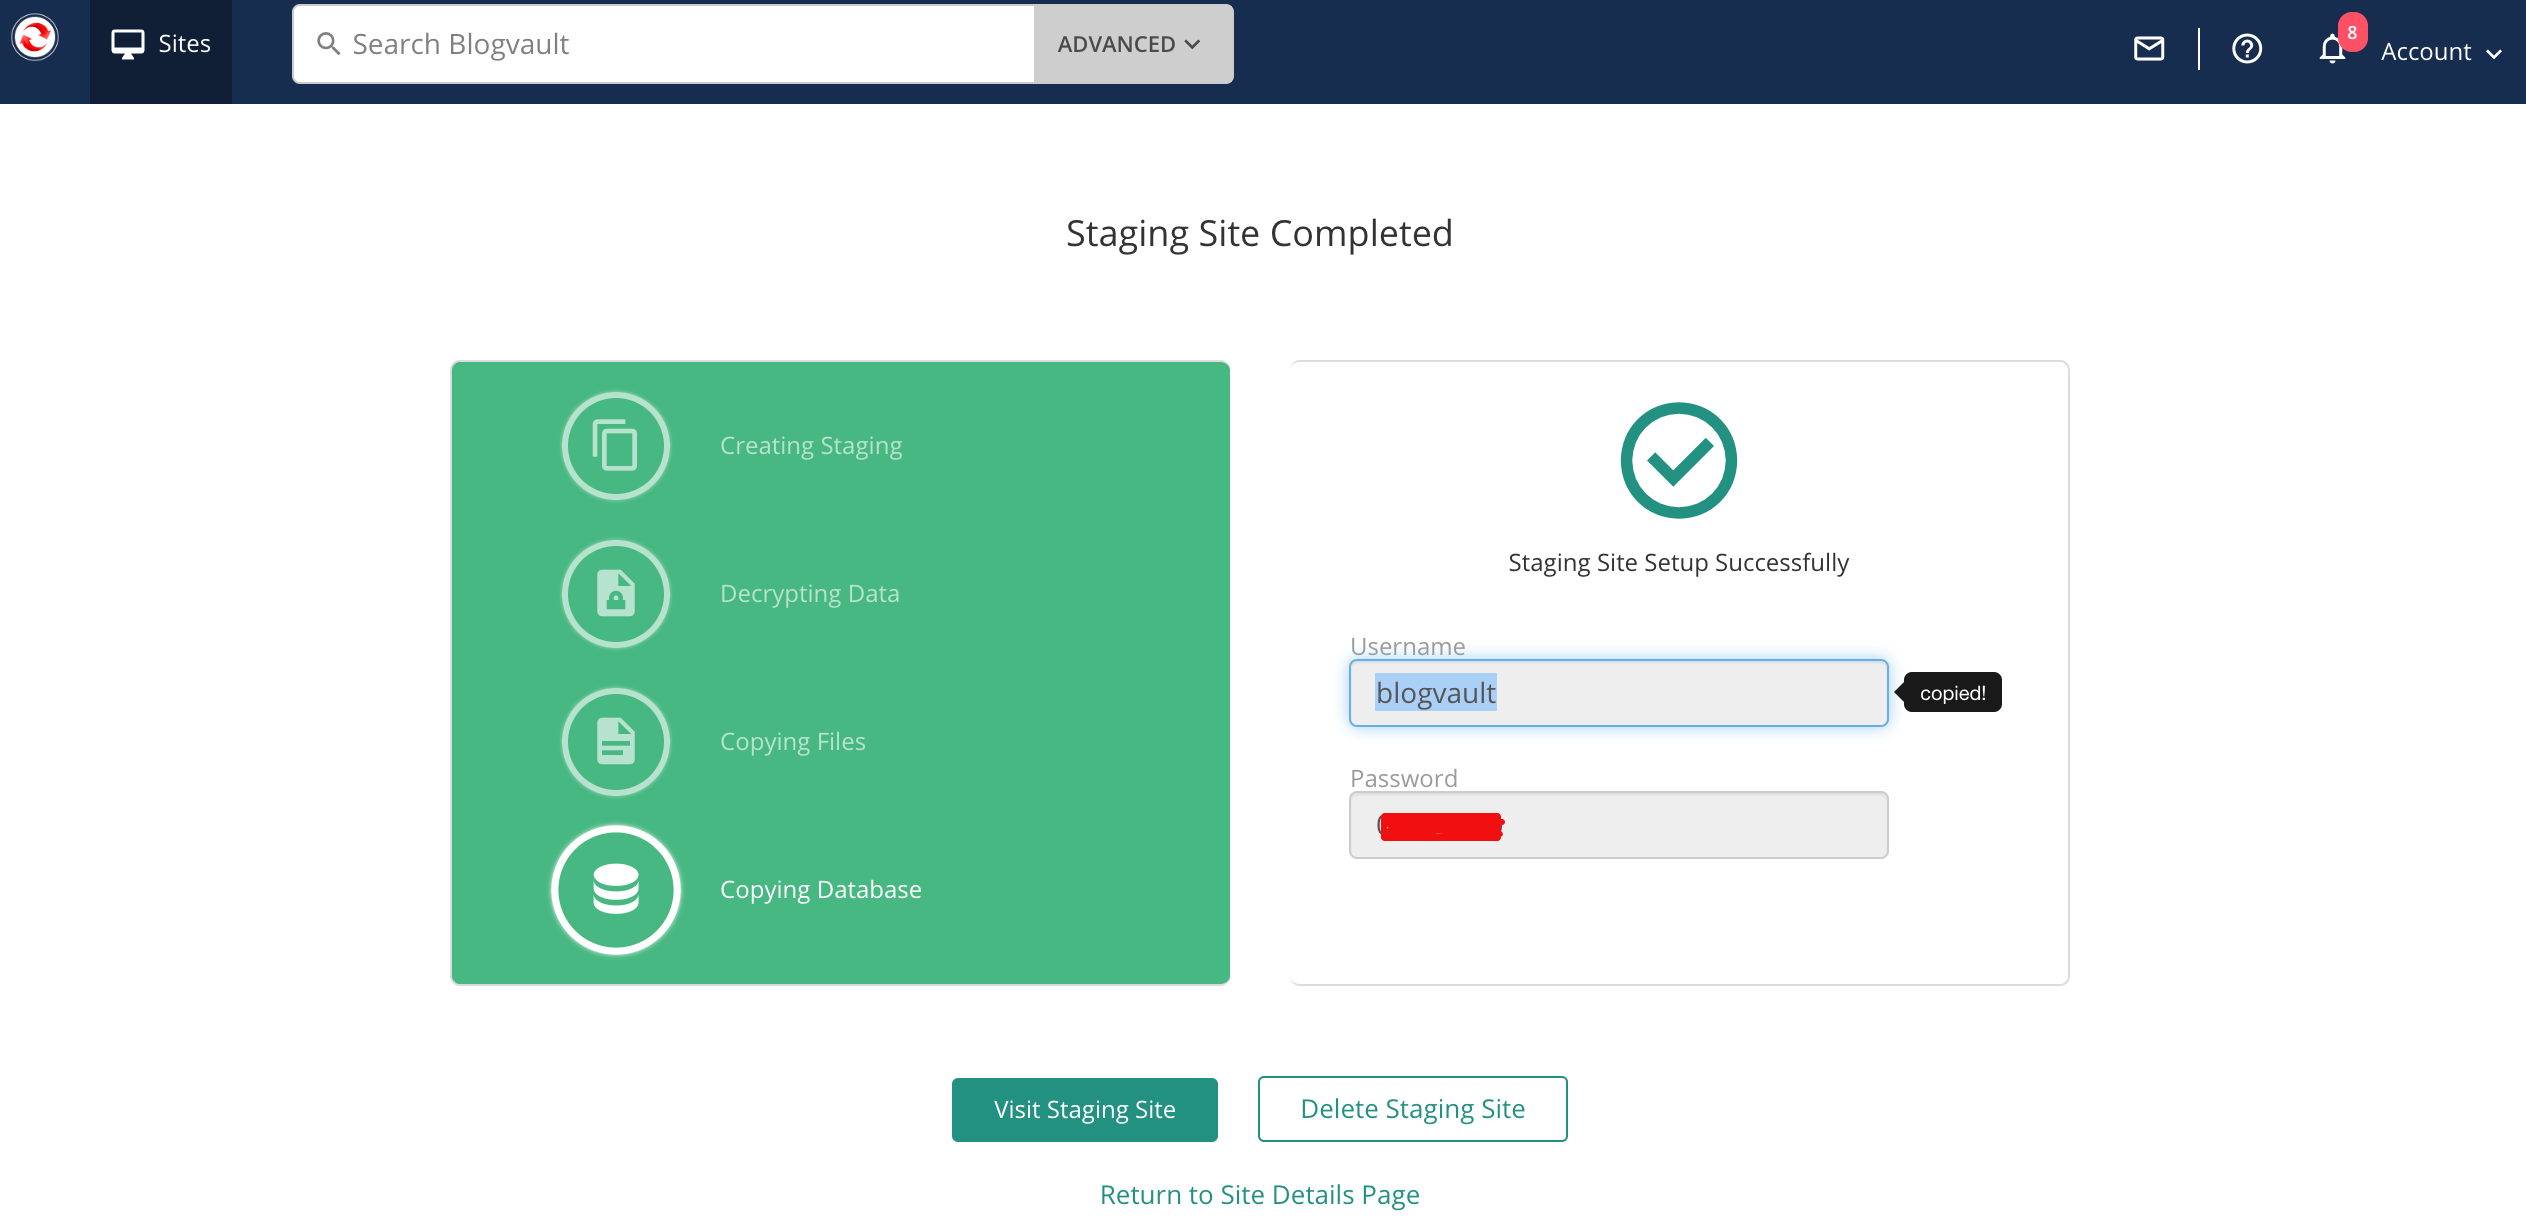Click the Visit Staging Site button
Image resolution: width=2526 pixels, height=1232 pixels.
1084,1110
